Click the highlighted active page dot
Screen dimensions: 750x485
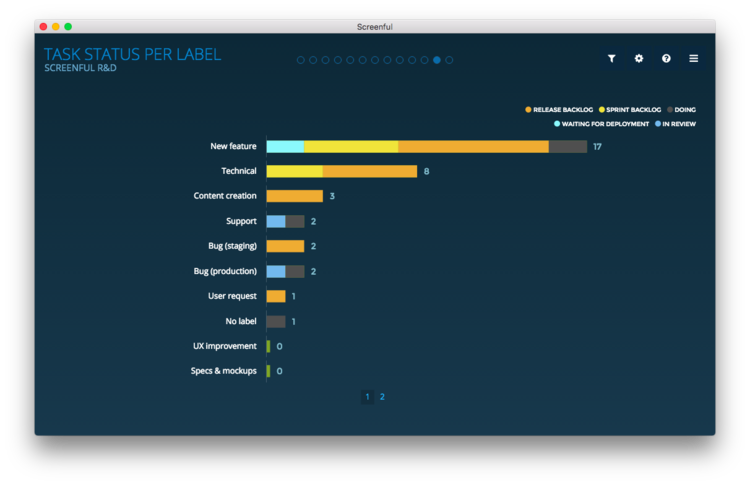(437, 60)
